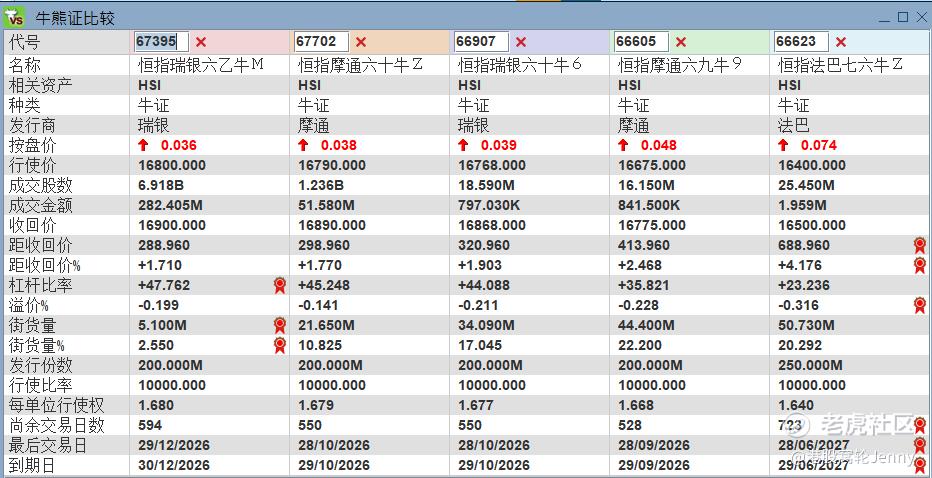Remove warrant 67395 with red X
Viewport: 932px width, 478px height.
201,42
